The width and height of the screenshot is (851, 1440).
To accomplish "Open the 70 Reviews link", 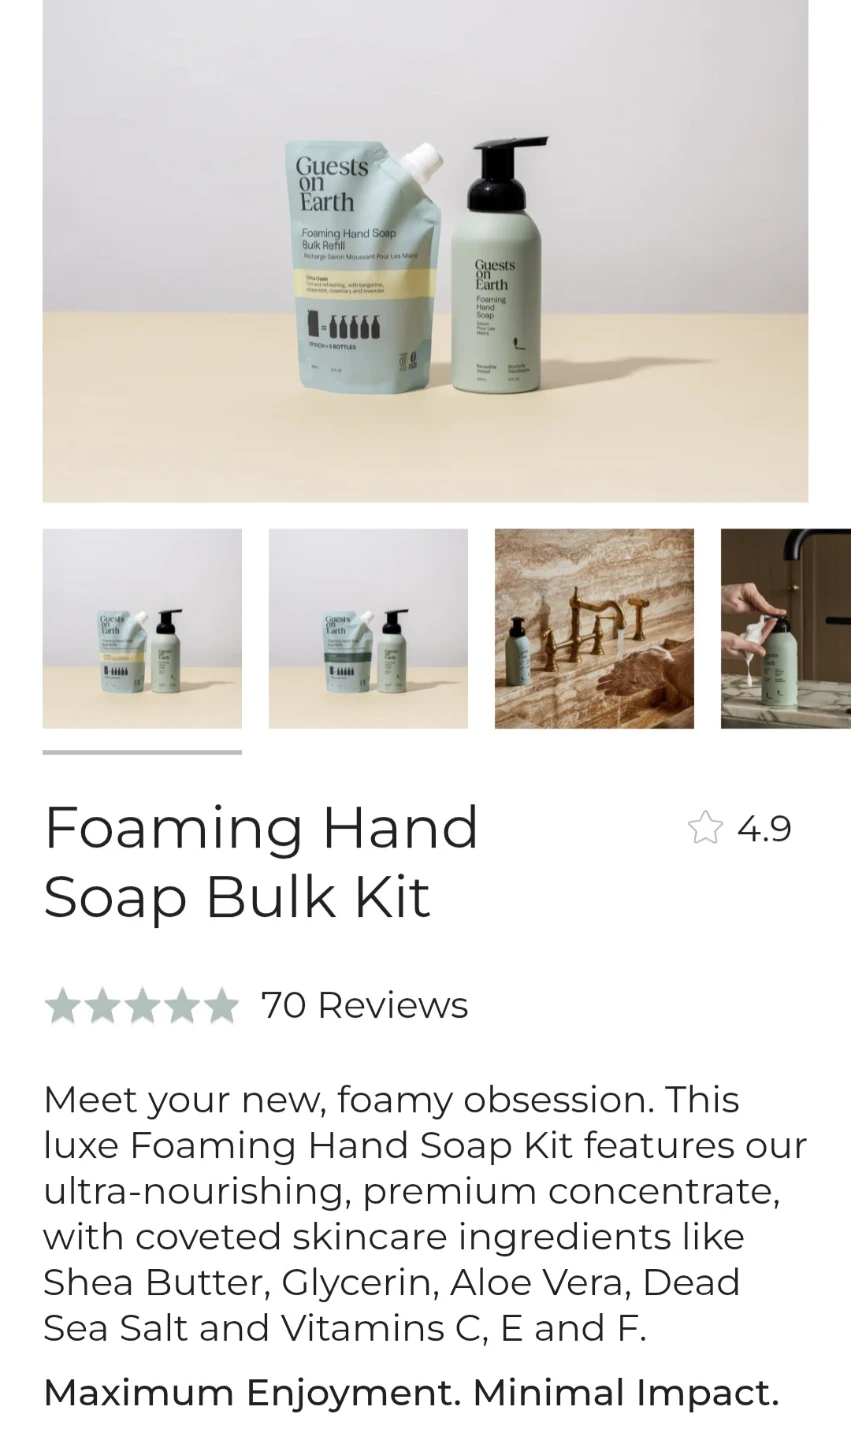I will [x=364, y=1005].
